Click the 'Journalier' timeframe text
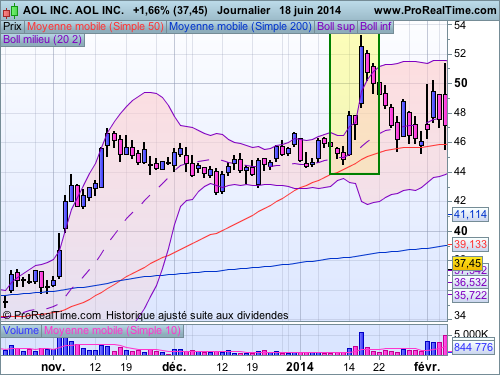 [243, 10]
